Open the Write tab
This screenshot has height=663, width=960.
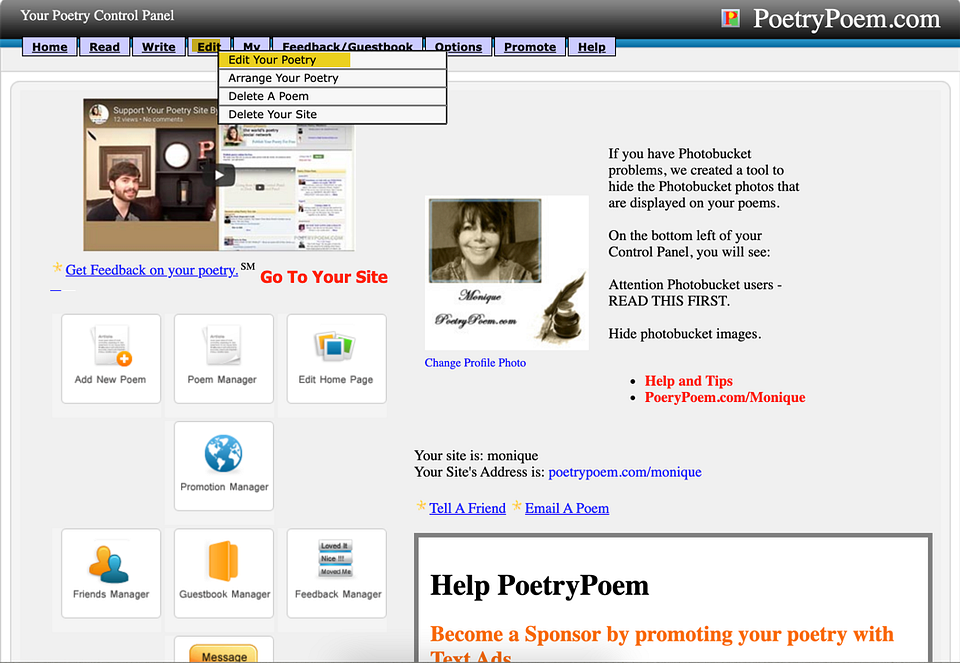[x=159, y=47]
